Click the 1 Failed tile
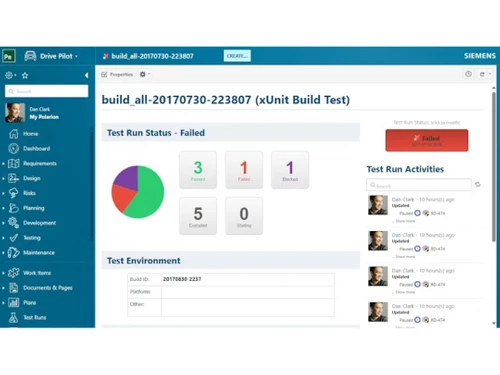The width and height of the screenshot is (500, 375). [x=244, y=170]
